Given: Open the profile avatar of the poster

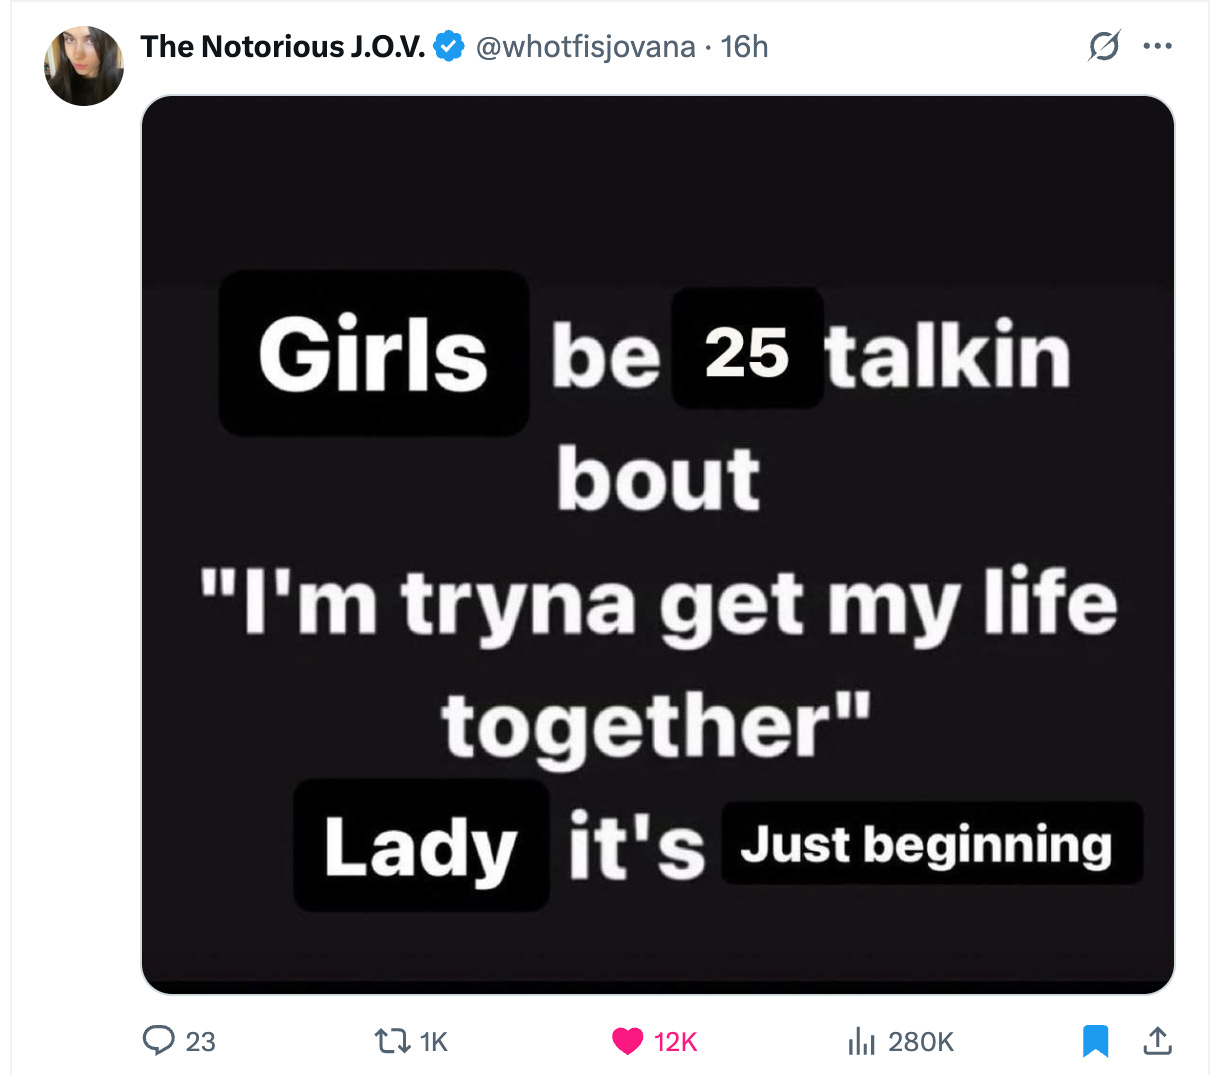Looking at the screenshot, I should coord(84,66).
